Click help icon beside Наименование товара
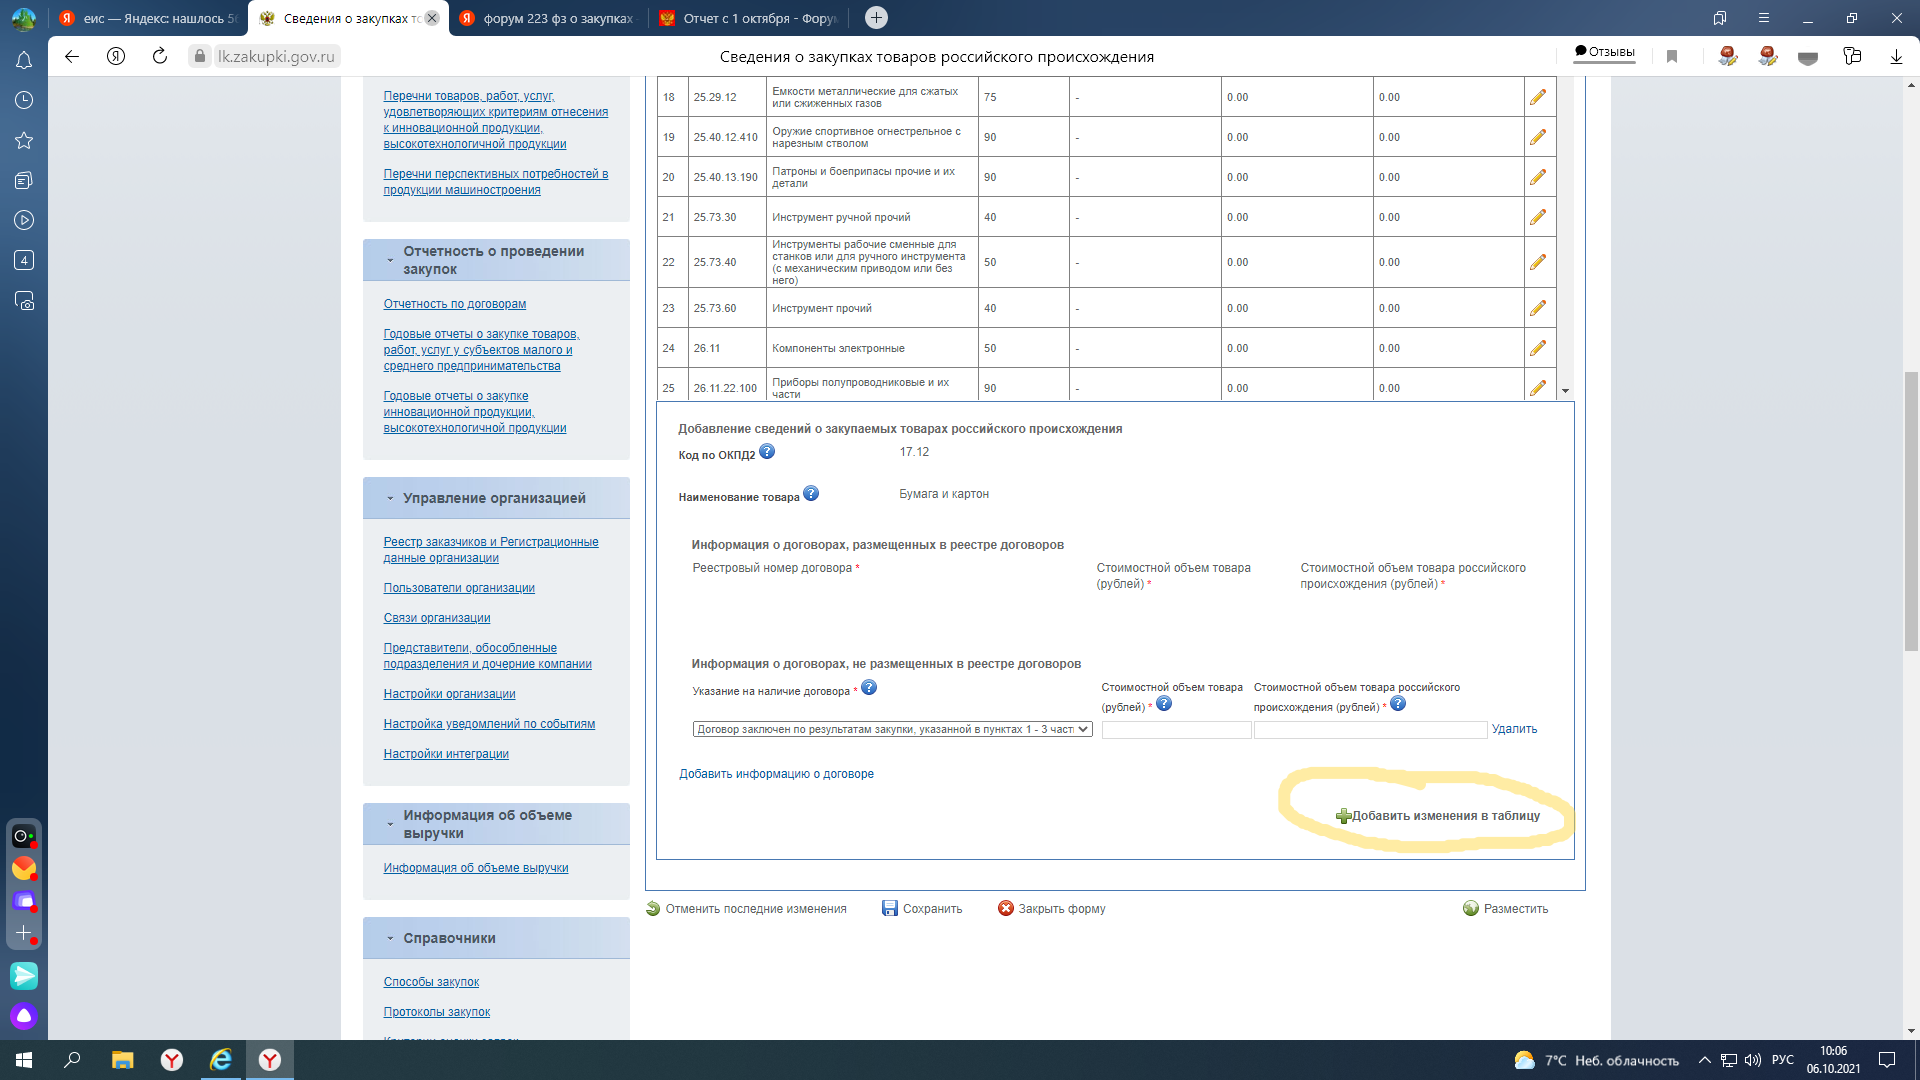The height and width of the screenshot is (1080, 1920). [x=811, y=494]
